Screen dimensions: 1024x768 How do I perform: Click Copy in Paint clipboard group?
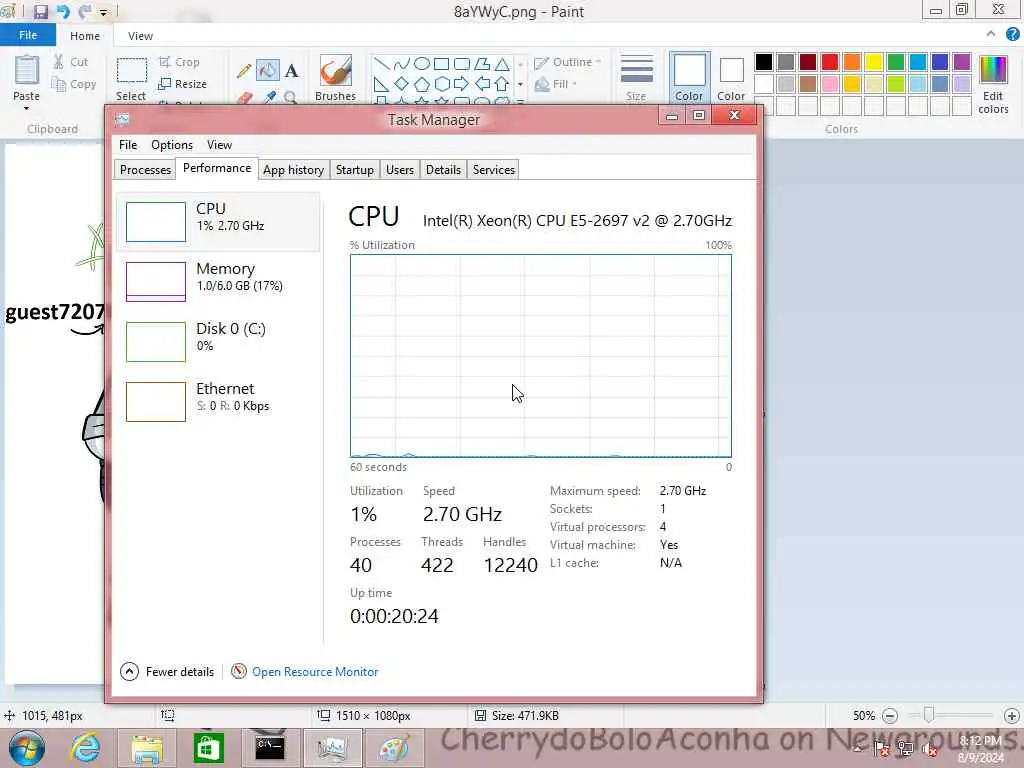pyautogui.click(x=74, y=84)
